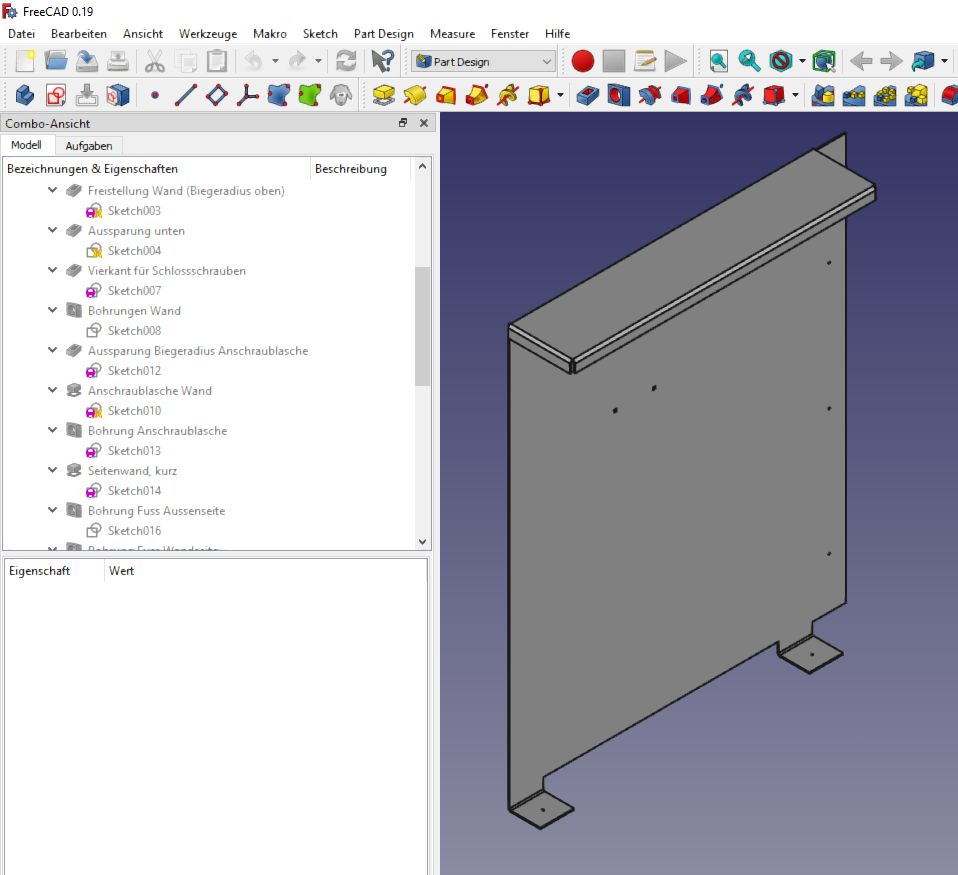This screenshot has width=958, height=875.
Task: Select the datum plane tool
Action: [x=217, y=96]
